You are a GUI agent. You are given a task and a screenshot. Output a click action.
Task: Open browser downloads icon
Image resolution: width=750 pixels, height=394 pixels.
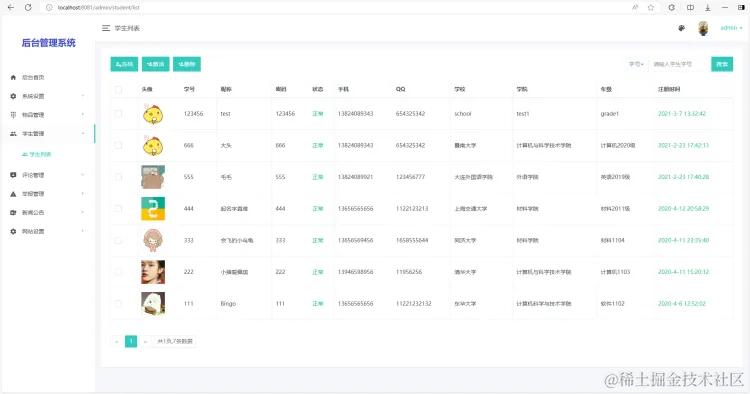(707, 8)
